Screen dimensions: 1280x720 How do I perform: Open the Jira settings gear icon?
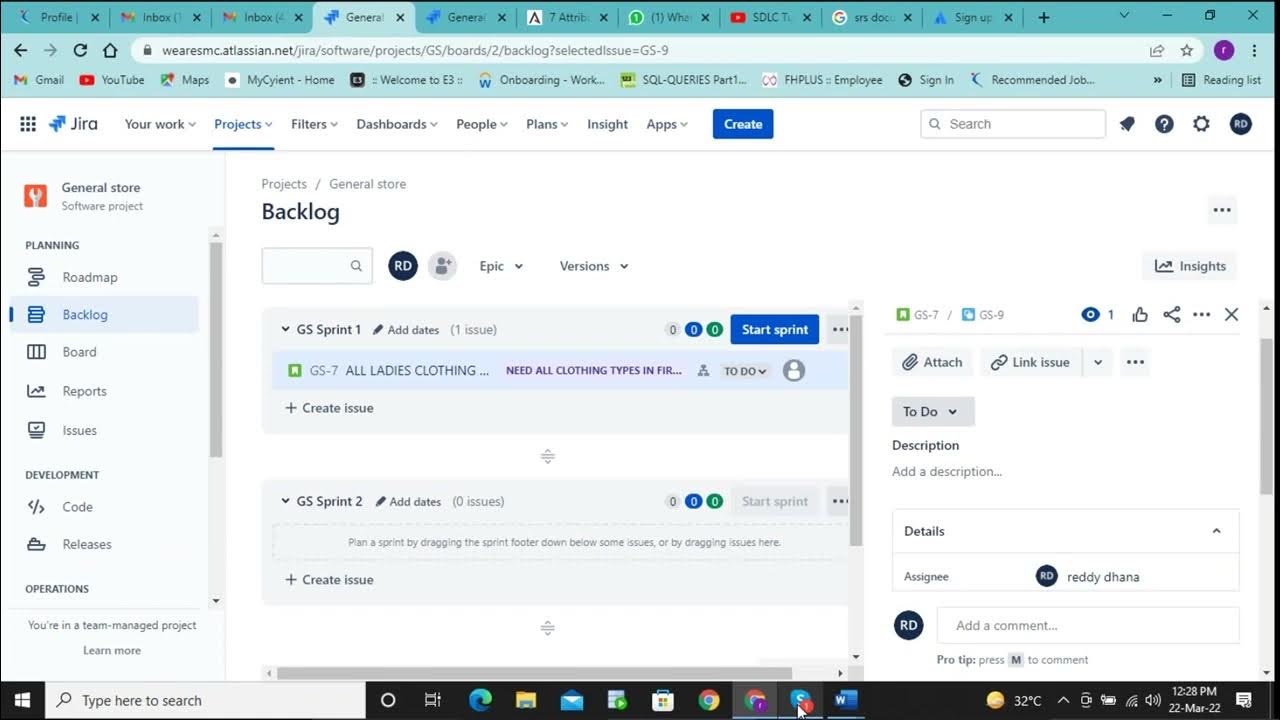[x=1202, y=124]
